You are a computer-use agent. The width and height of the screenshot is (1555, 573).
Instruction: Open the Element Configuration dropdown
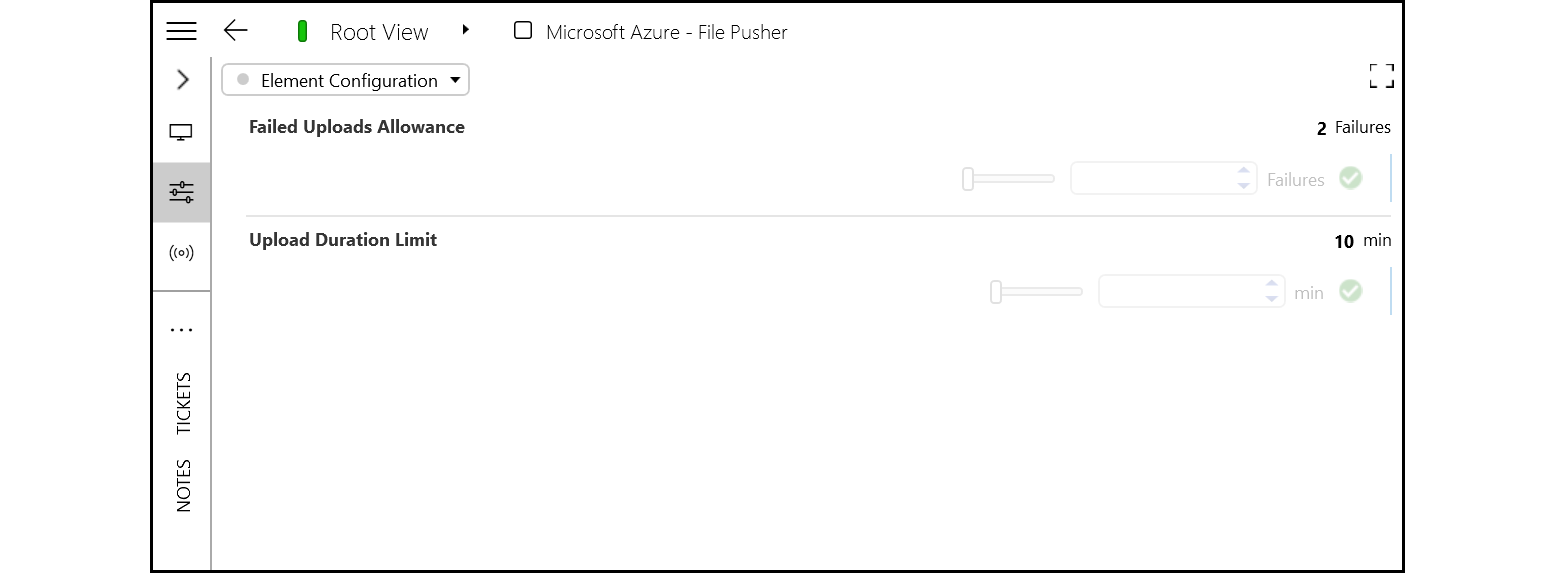click(x=346, y=81)
